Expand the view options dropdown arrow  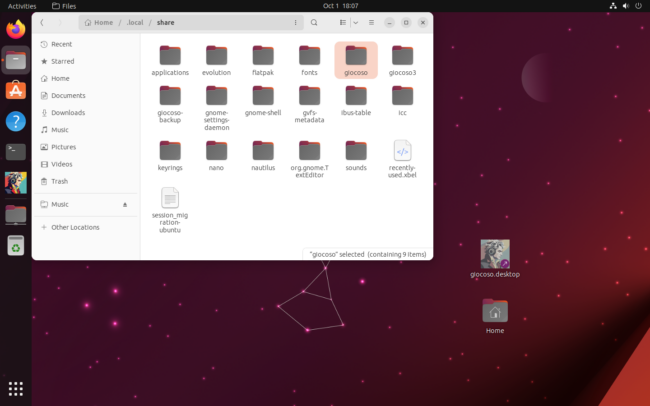tap(355, 22)
